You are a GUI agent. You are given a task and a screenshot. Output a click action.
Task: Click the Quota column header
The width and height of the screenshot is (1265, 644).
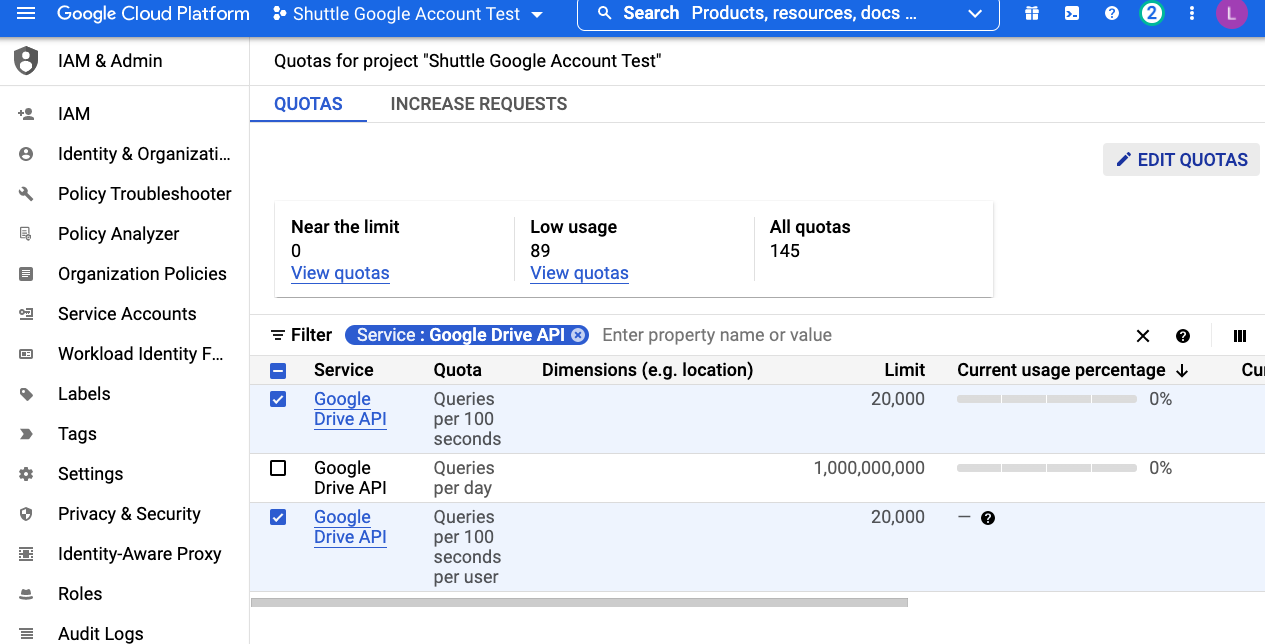click(x=457, y=370)
